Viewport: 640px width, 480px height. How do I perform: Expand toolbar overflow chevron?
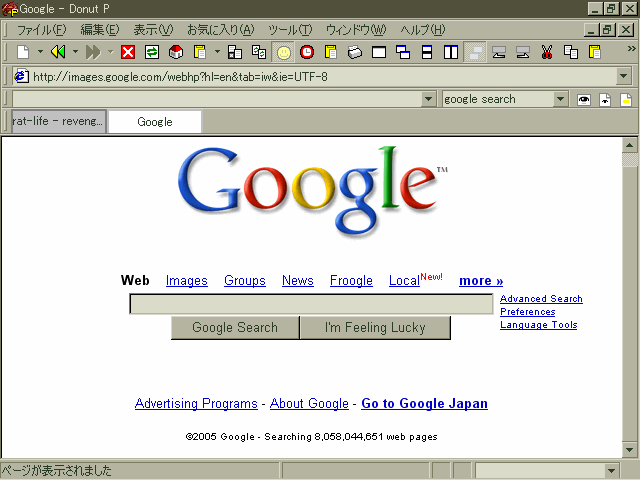[x=631, y=49]
